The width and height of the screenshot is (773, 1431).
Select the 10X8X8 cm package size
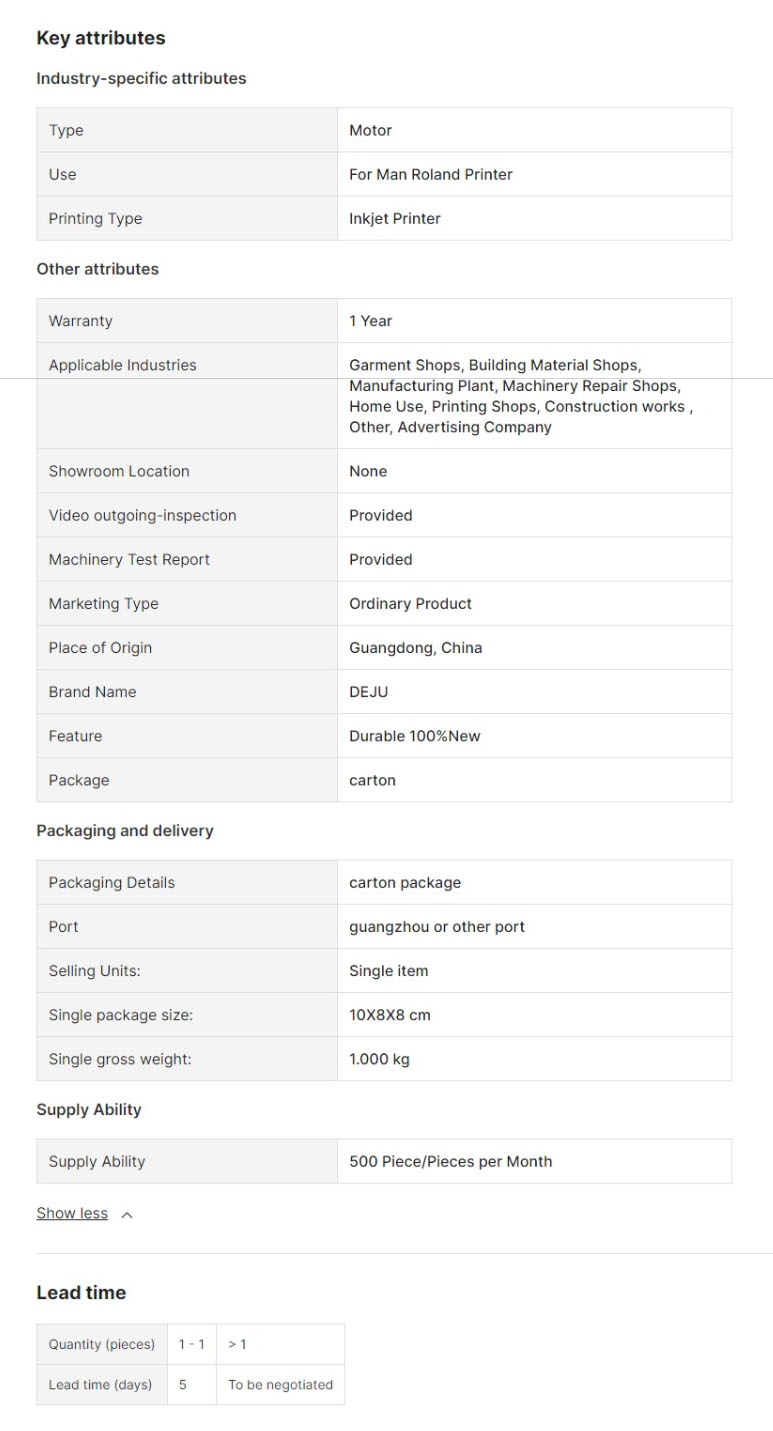pyautogui.click(x=390, y=1014)
